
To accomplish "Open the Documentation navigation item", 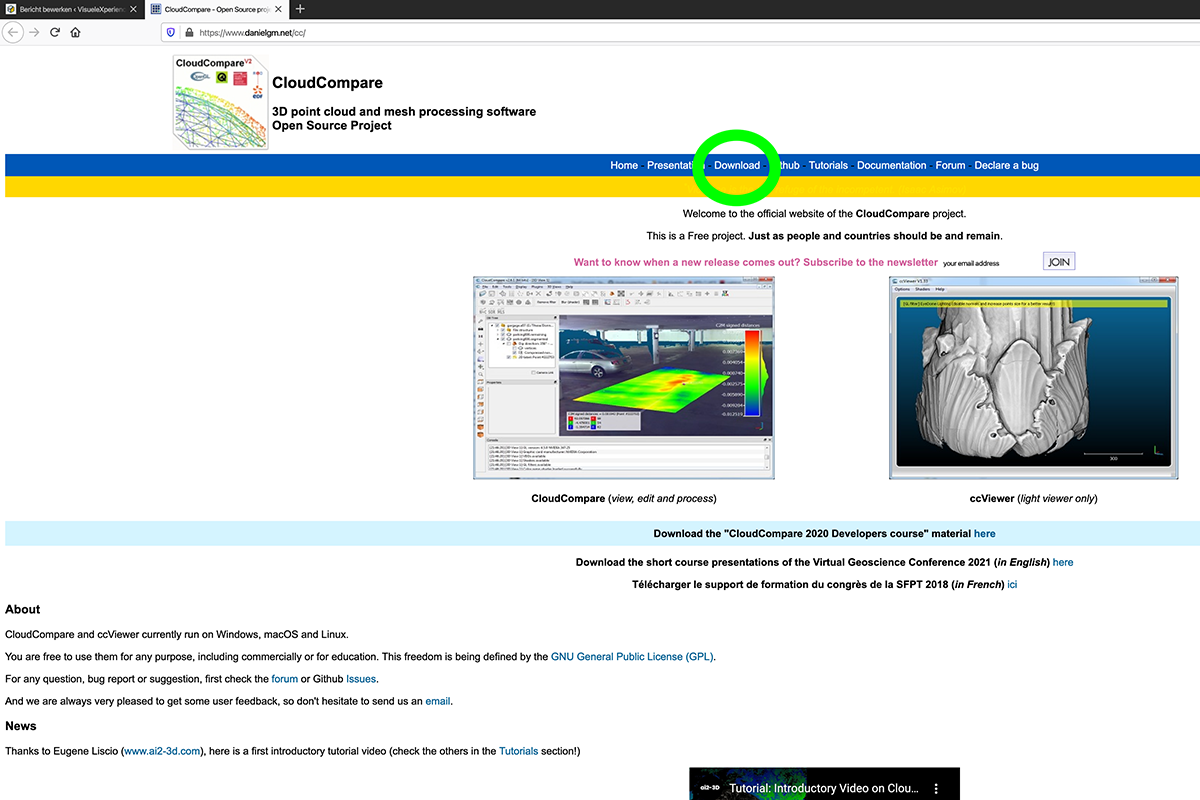I will click(892, 165).
